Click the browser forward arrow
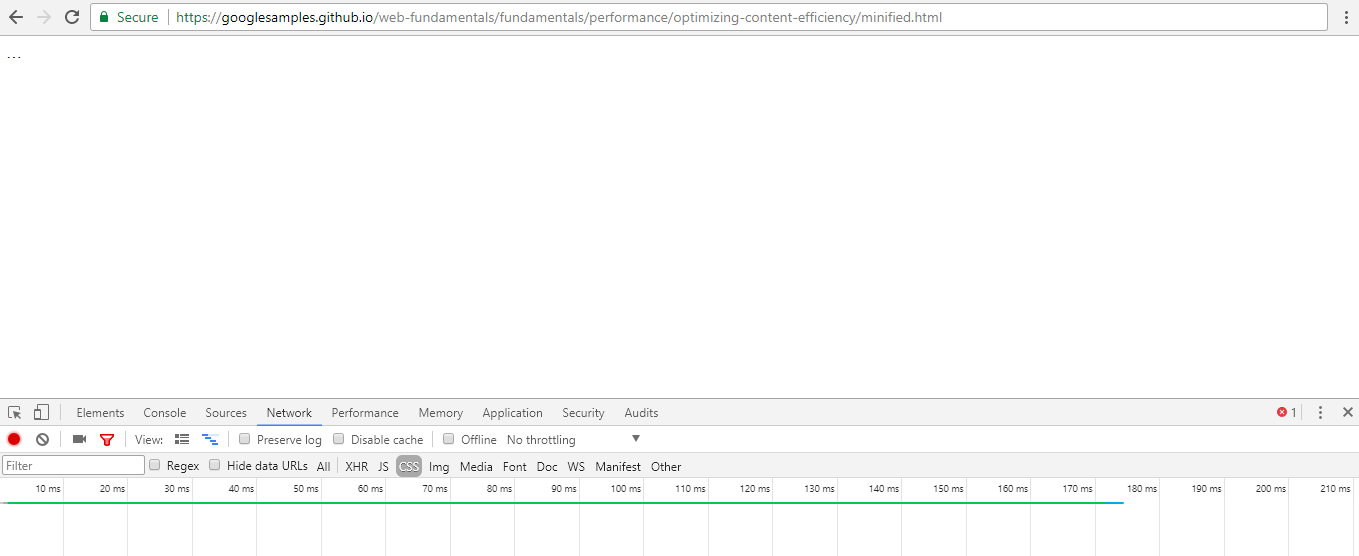Screen dimensions: 1359x556 (x=44, y=17)
